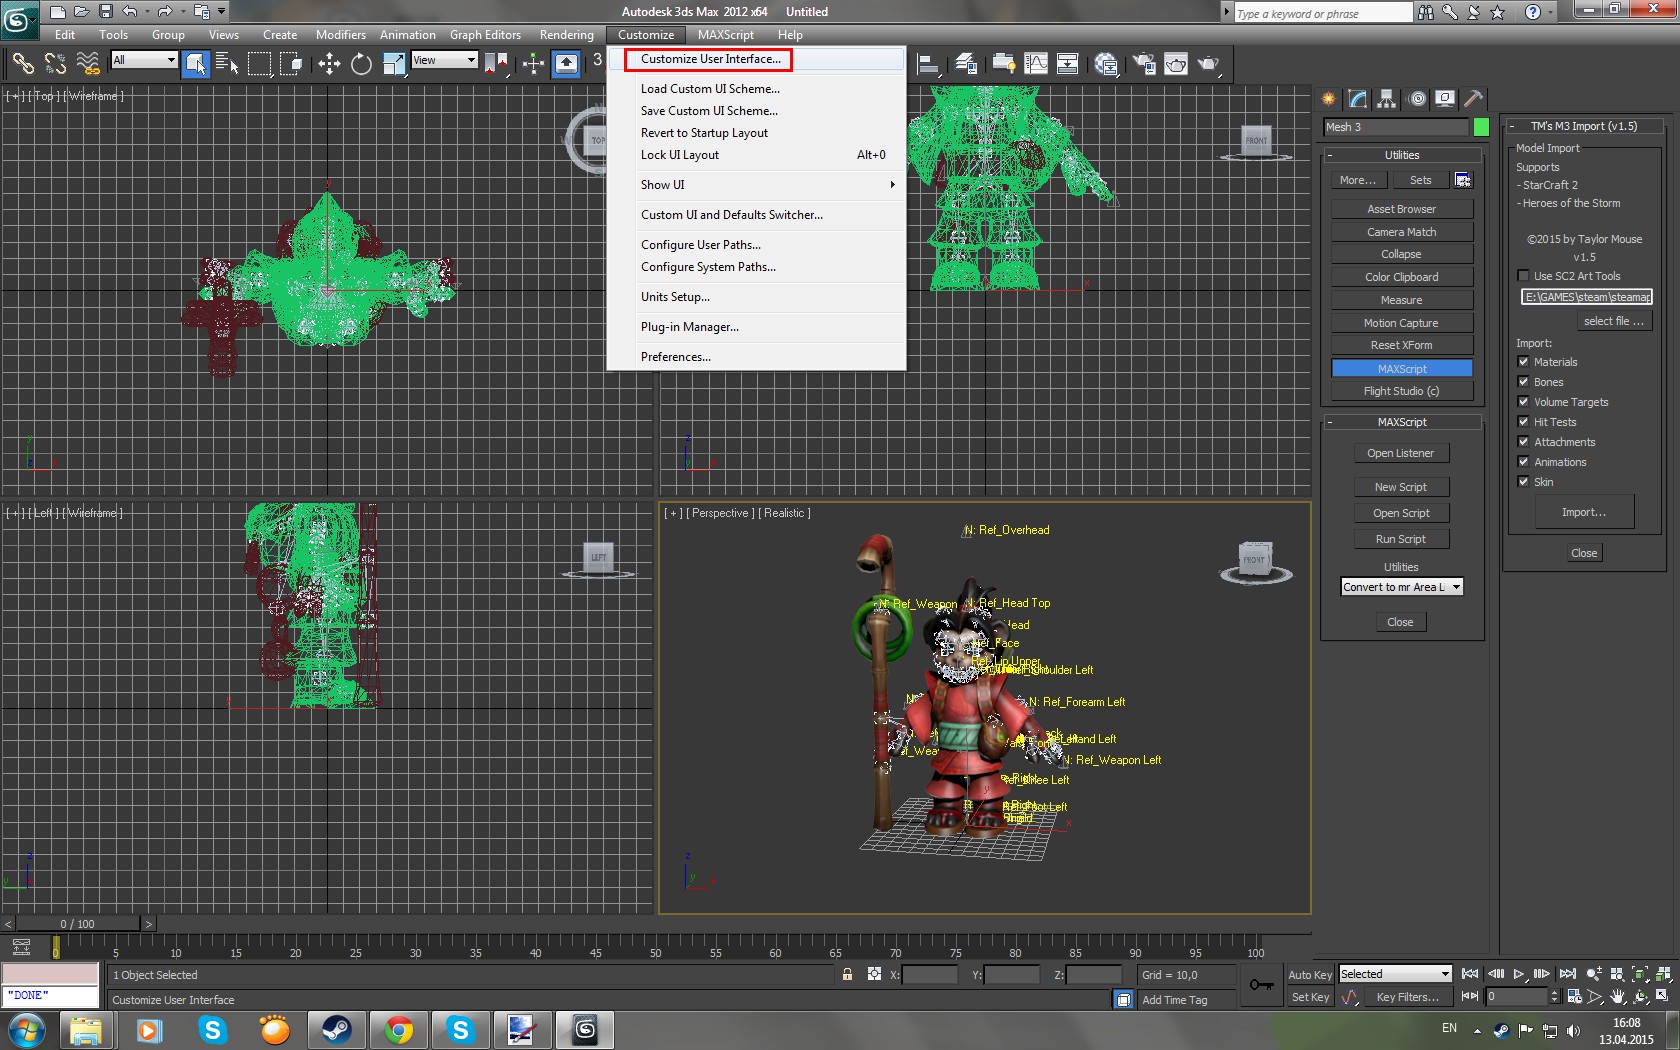Open the Layer Manager icon
The height and width of the screenshot is (1050, 1680).
point(966,64)
